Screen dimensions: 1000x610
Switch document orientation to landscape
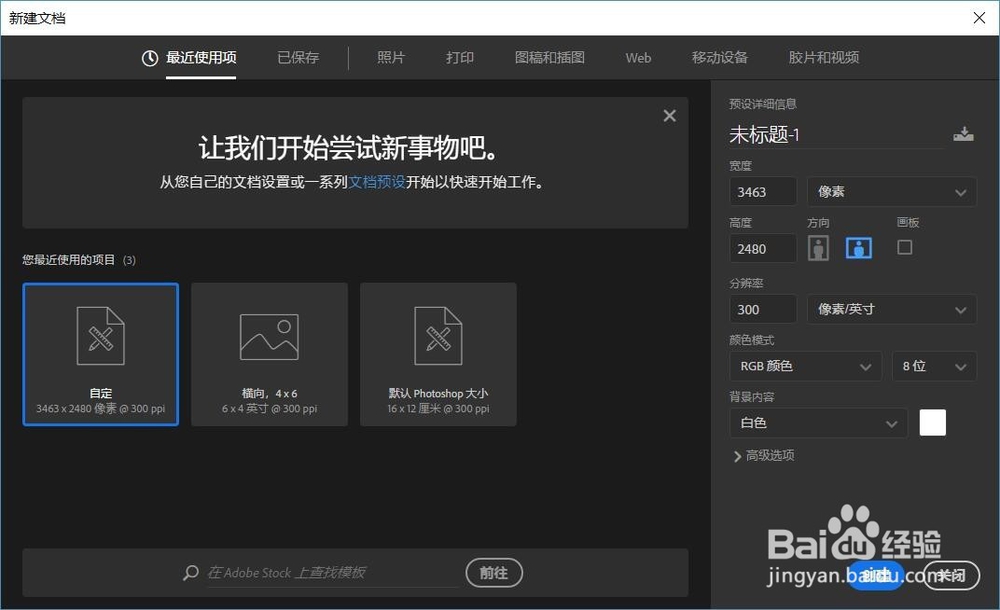(x=858, y=248)
